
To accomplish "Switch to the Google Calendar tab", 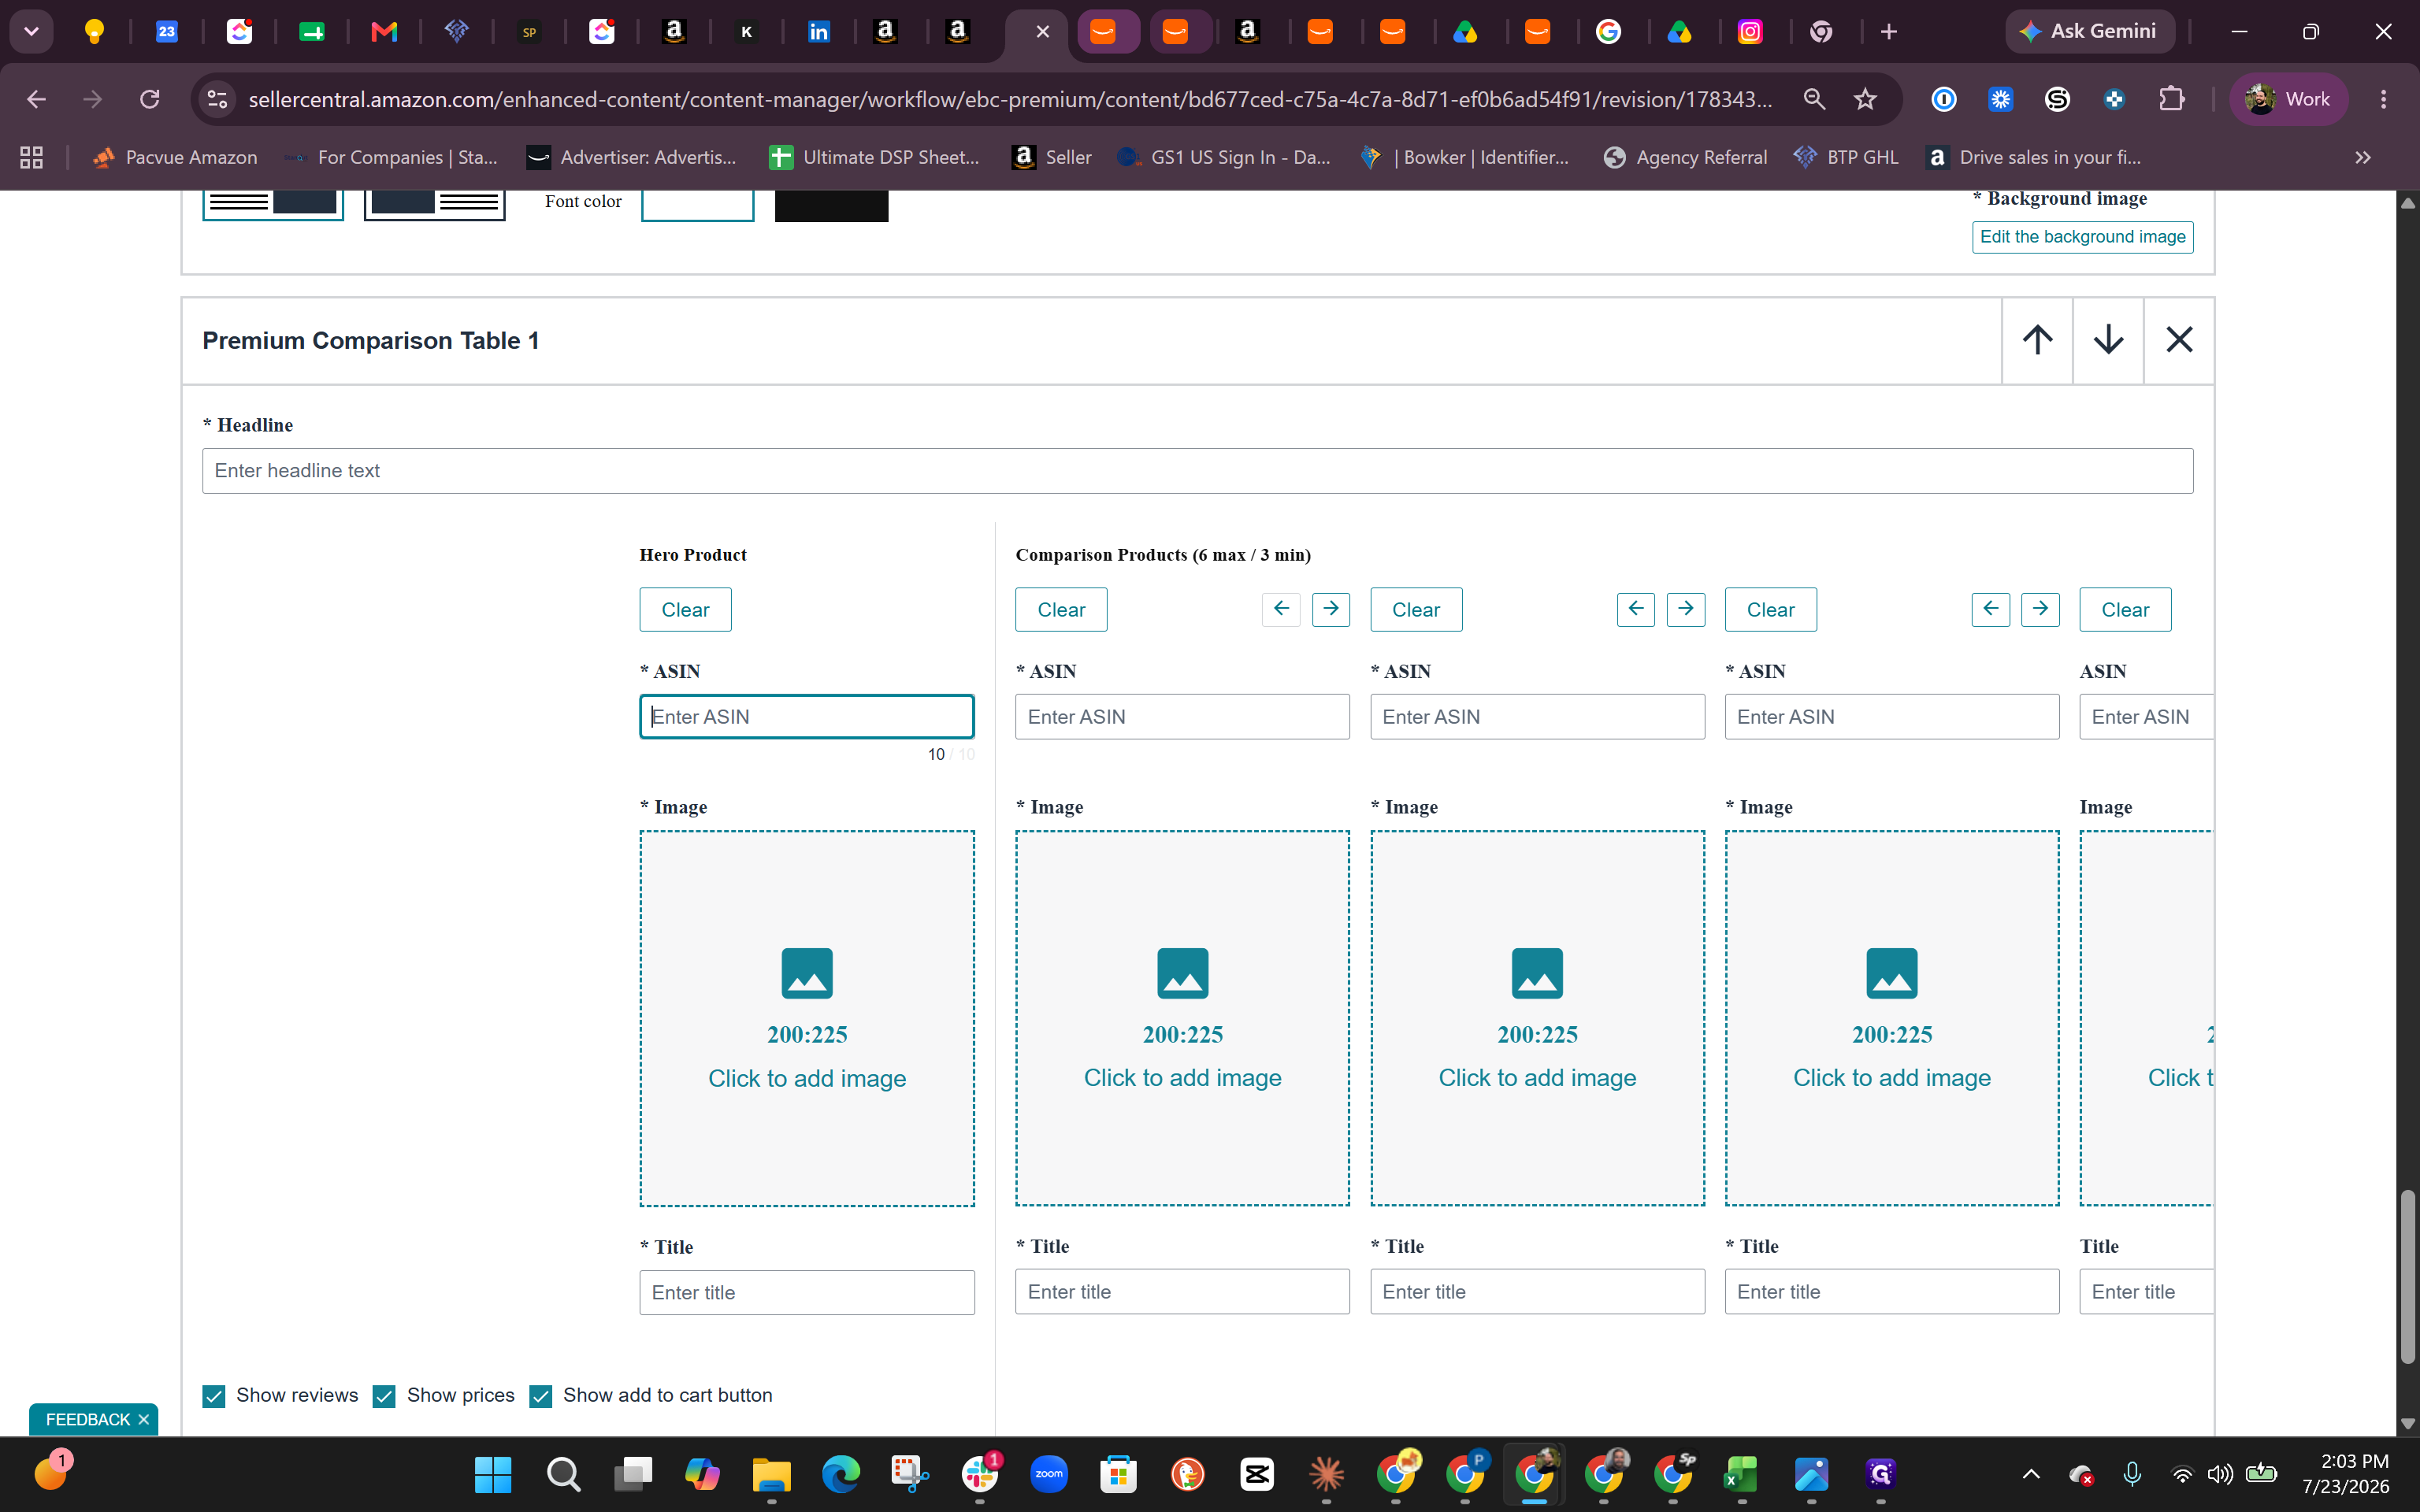I will pyautogui.click(x=167, y=32).
